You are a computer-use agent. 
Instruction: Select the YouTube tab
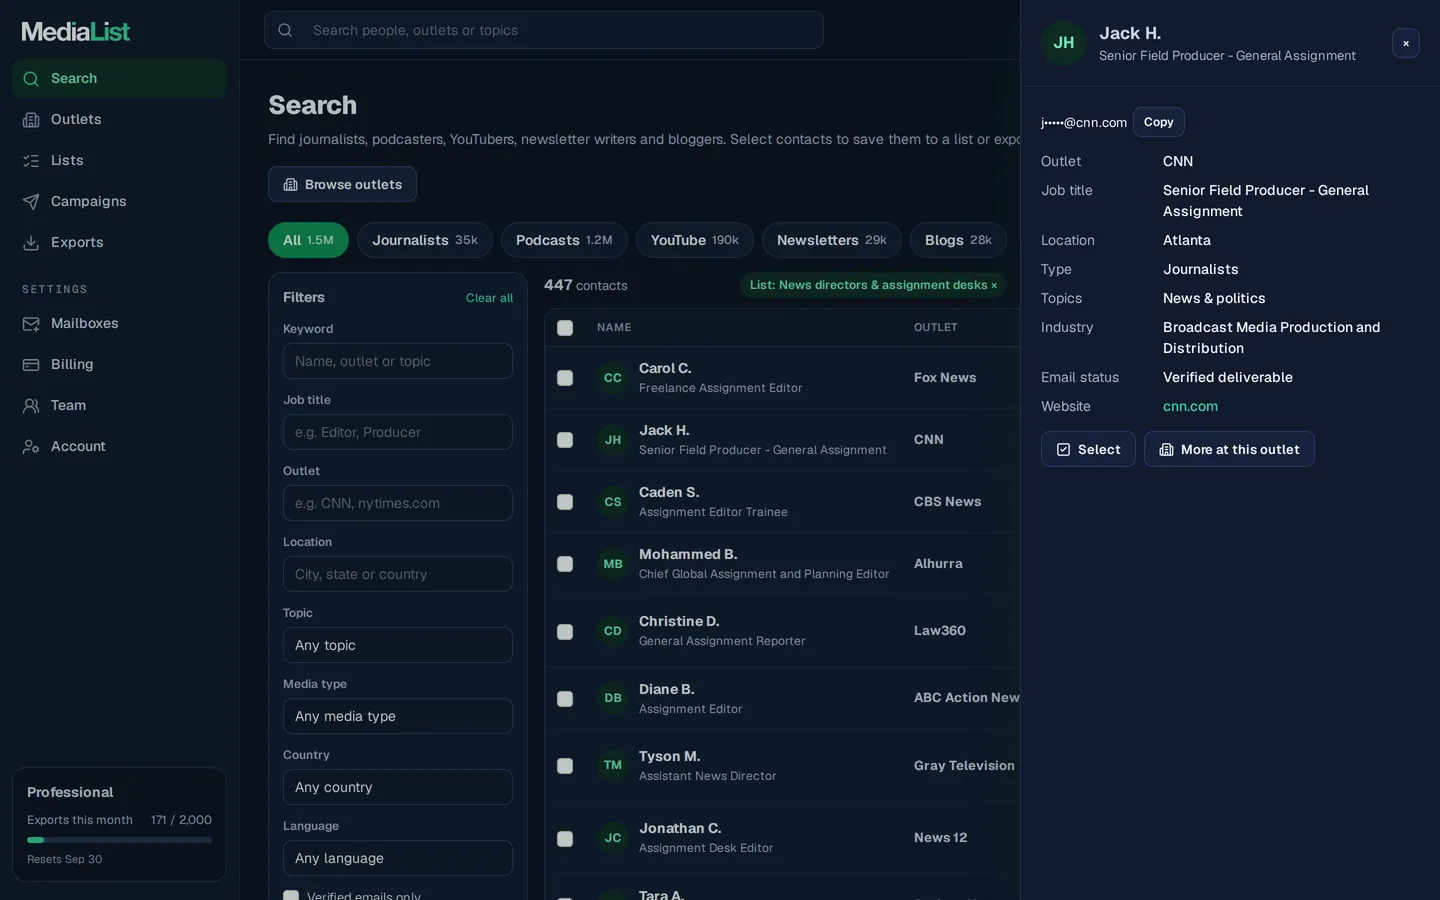coord(695,240)
